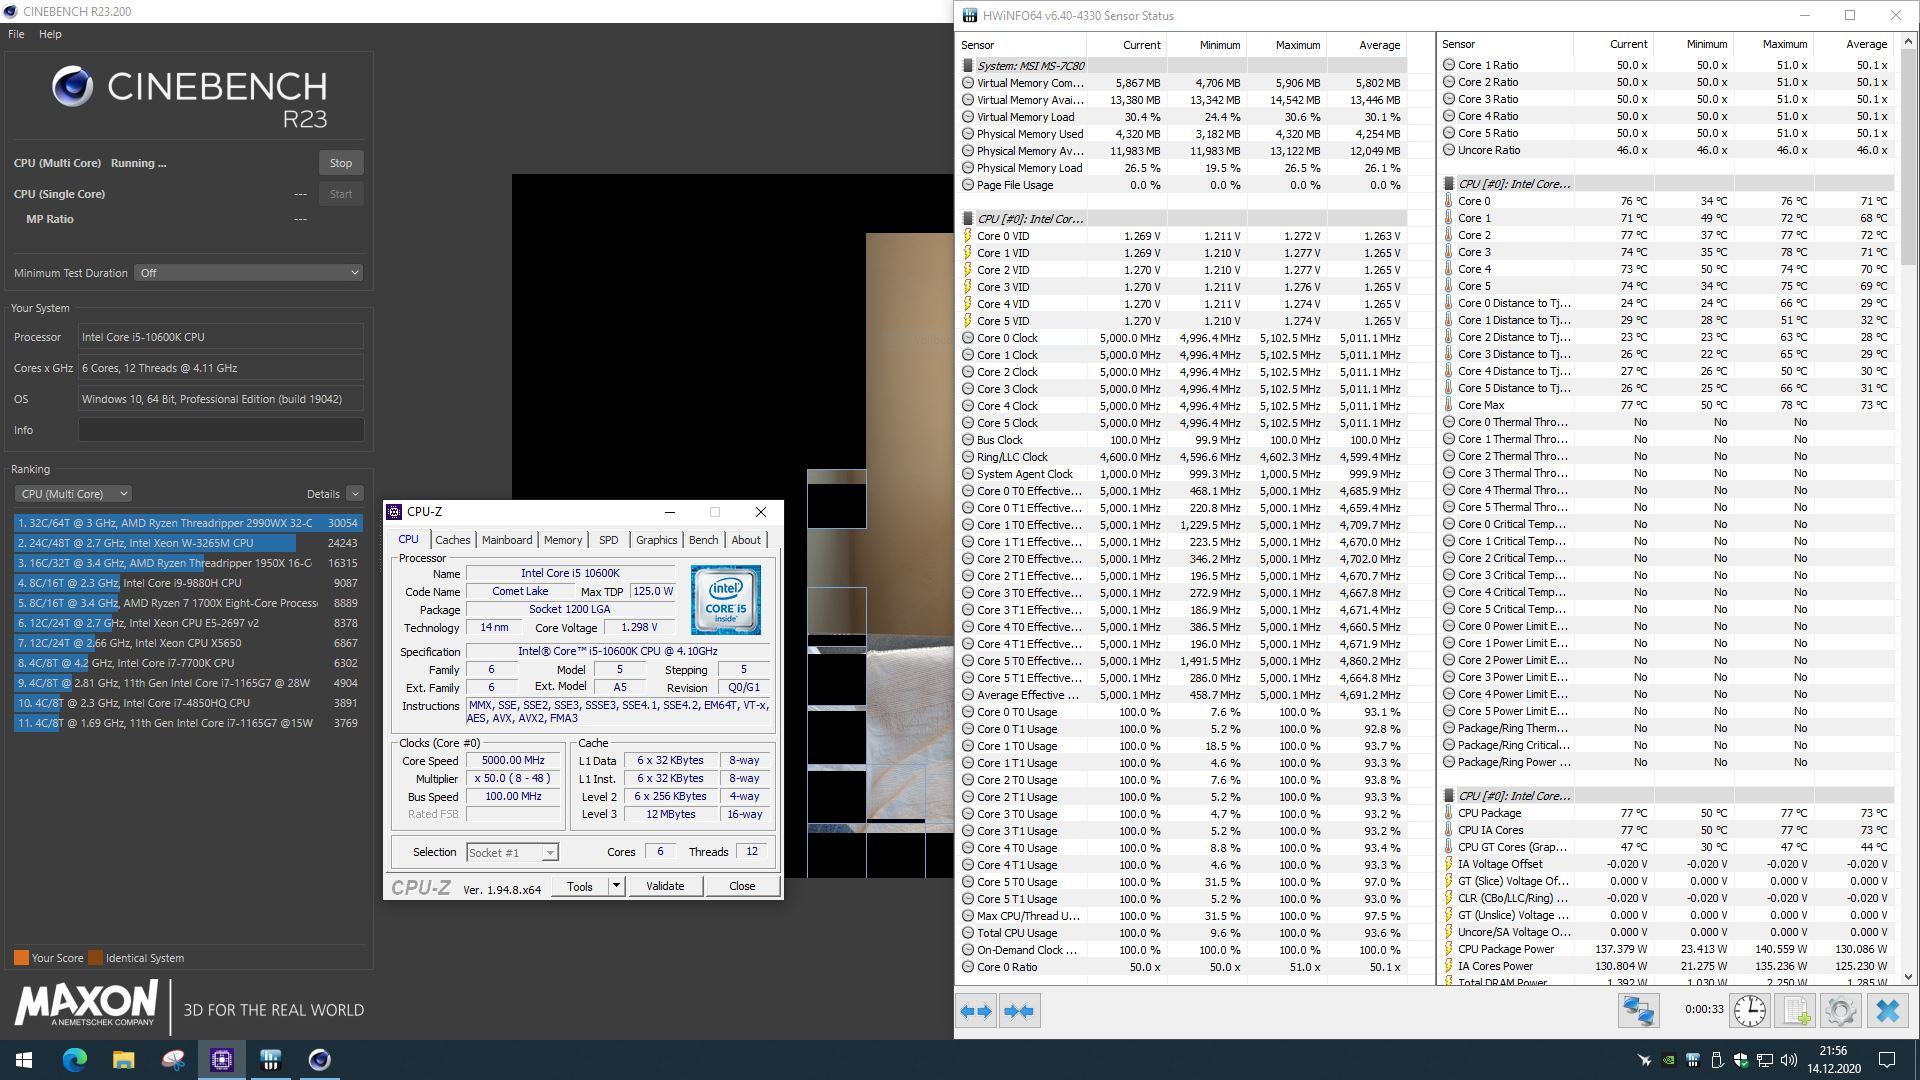Click HWiNFO vertical scrollbar down arrow

[x=1908, y=977]
